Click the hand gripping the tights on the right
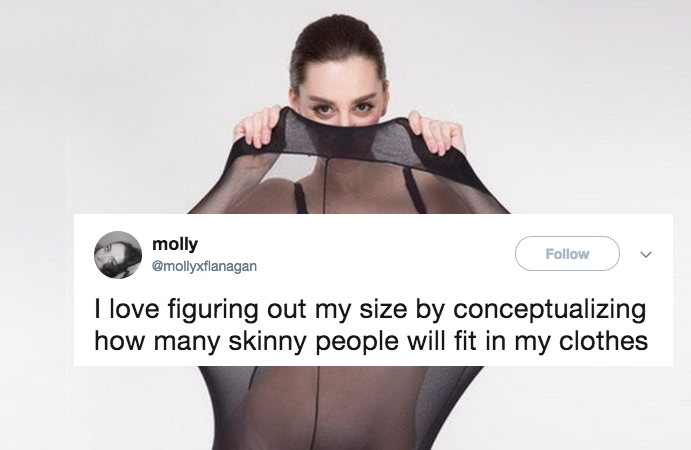 434,132
